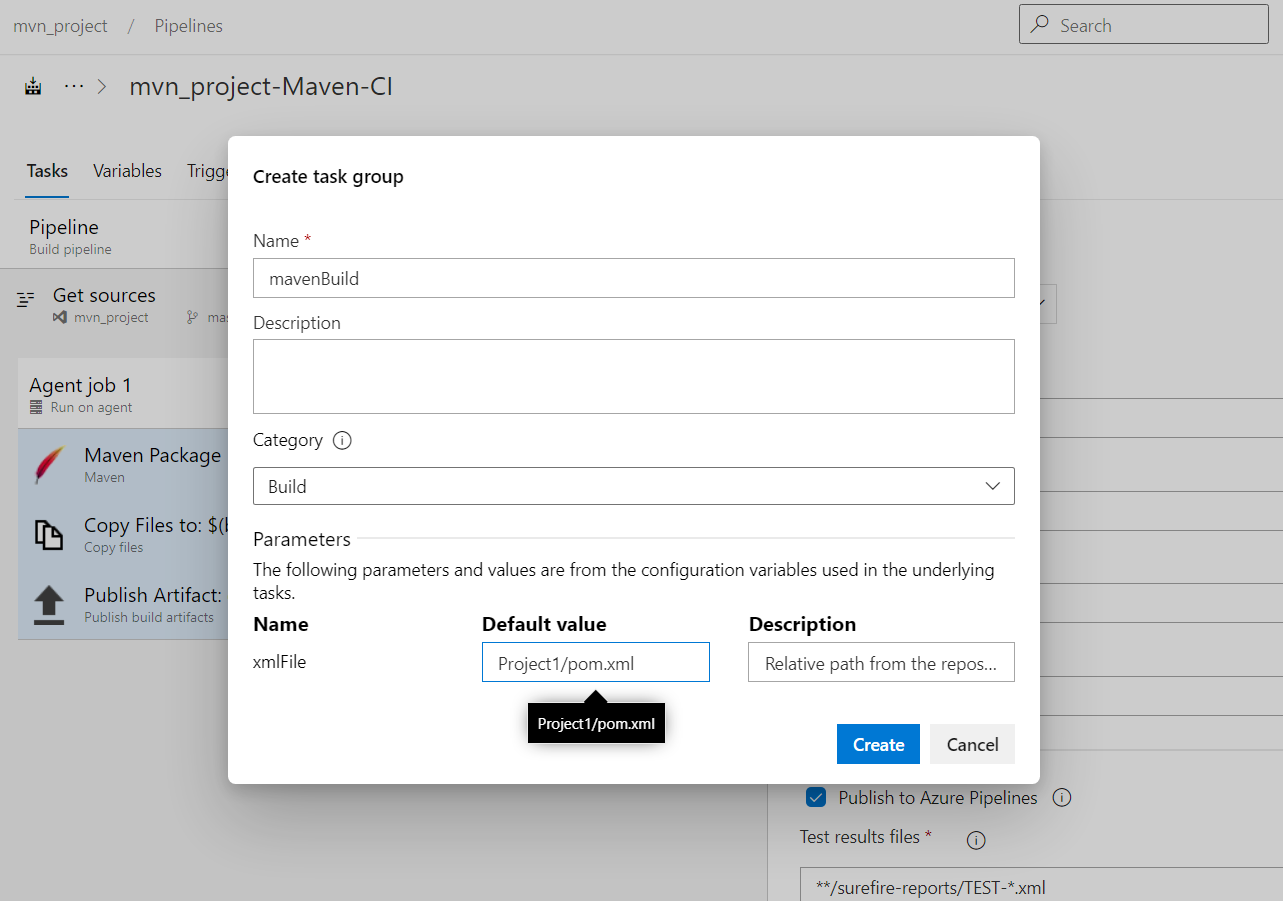The image size is (1283, 901).
Task: Select the Tasks tab
Action: click(x=47, y=171)
